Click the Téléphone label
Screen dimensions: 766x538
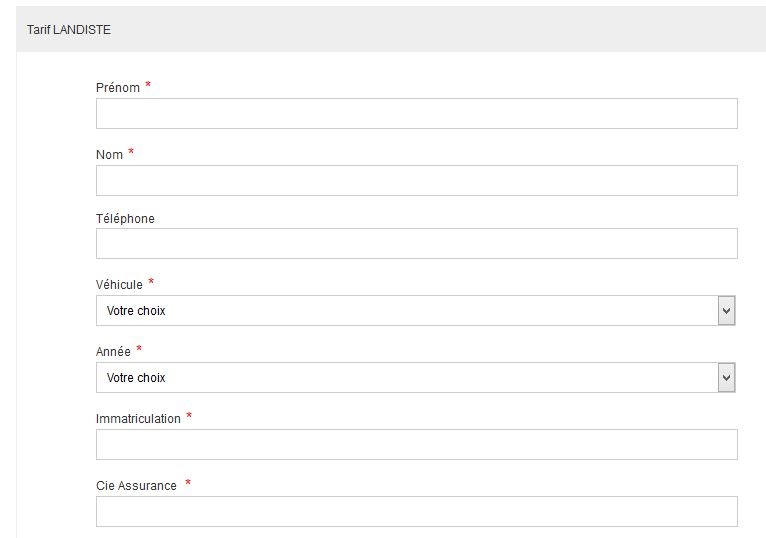(125, 218)
